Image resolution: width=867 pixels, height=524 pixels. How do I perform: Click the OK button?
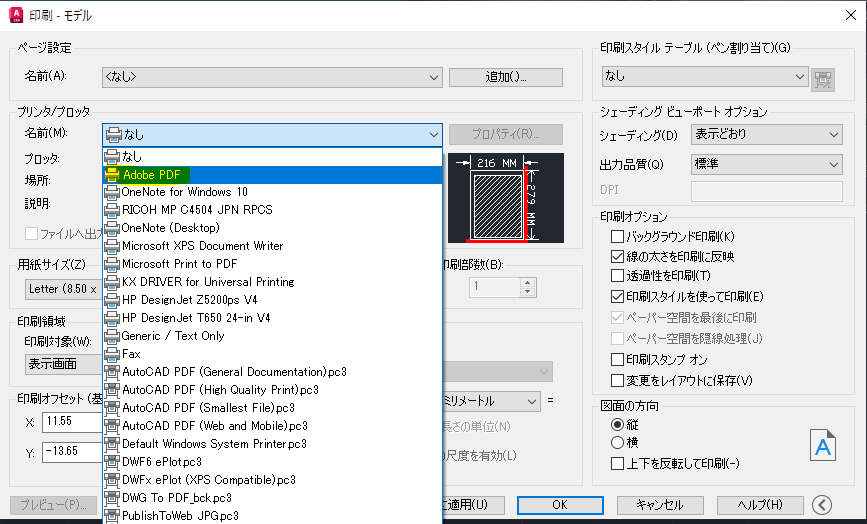click(560, 505)
